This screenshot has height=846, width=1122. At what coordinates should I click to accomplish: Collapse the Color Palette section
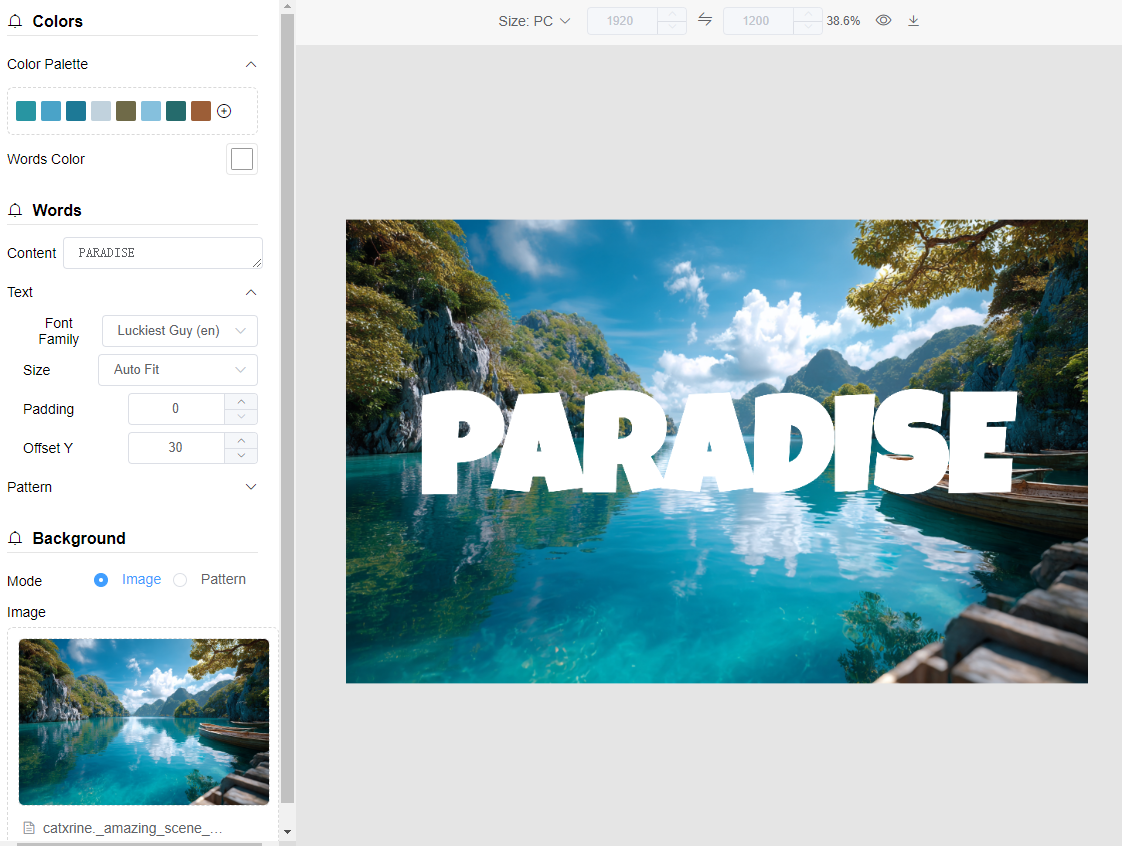(251, 64)
